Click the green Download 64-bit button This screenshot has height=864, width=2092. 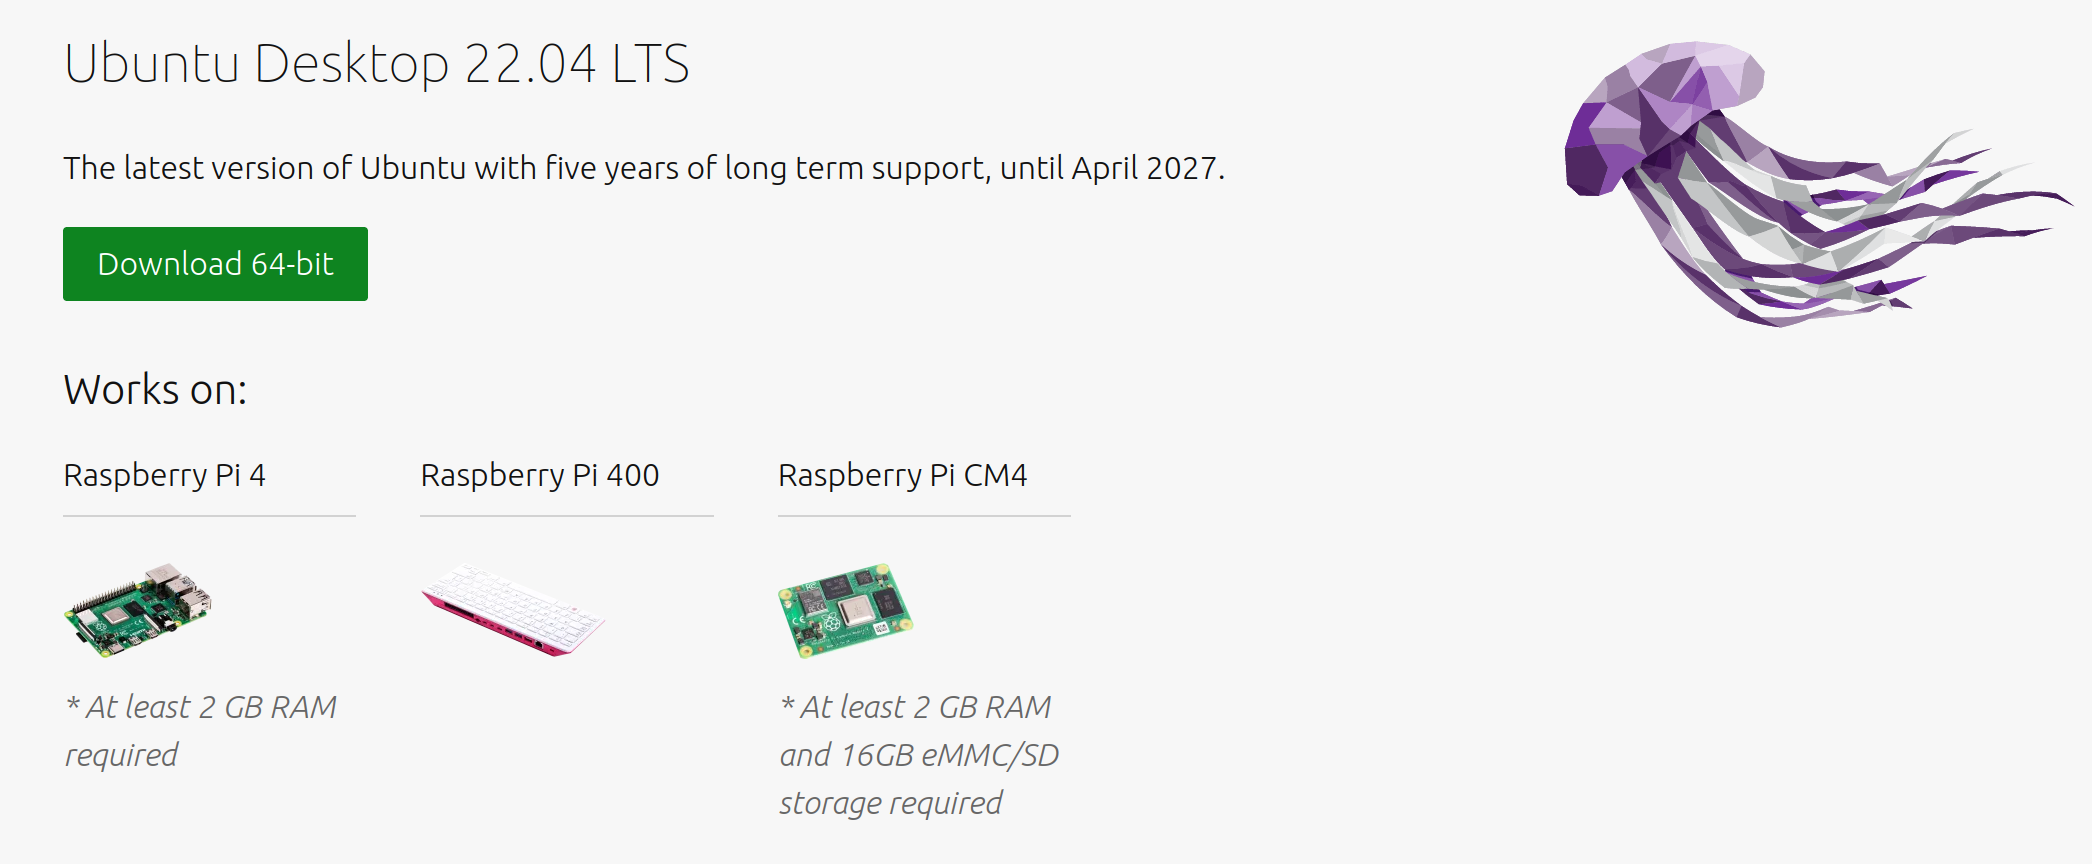(x=215, y=264)
